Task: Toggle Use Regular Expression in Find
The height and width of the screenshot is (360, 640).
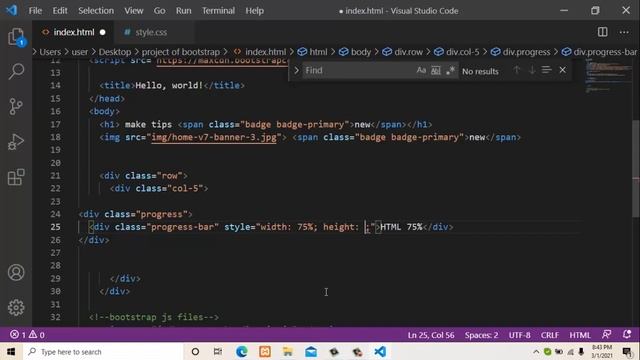Action: click(450, 70)
